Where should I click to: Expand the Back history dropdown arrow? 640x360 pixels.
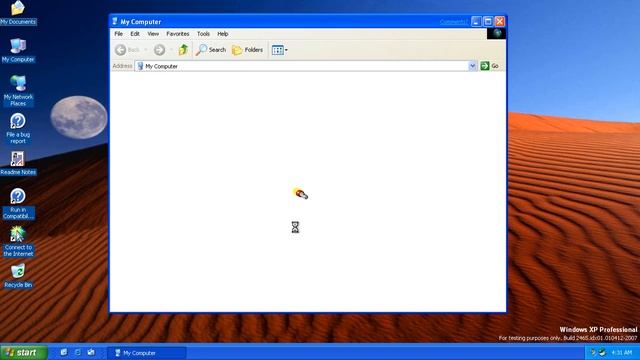146,50
